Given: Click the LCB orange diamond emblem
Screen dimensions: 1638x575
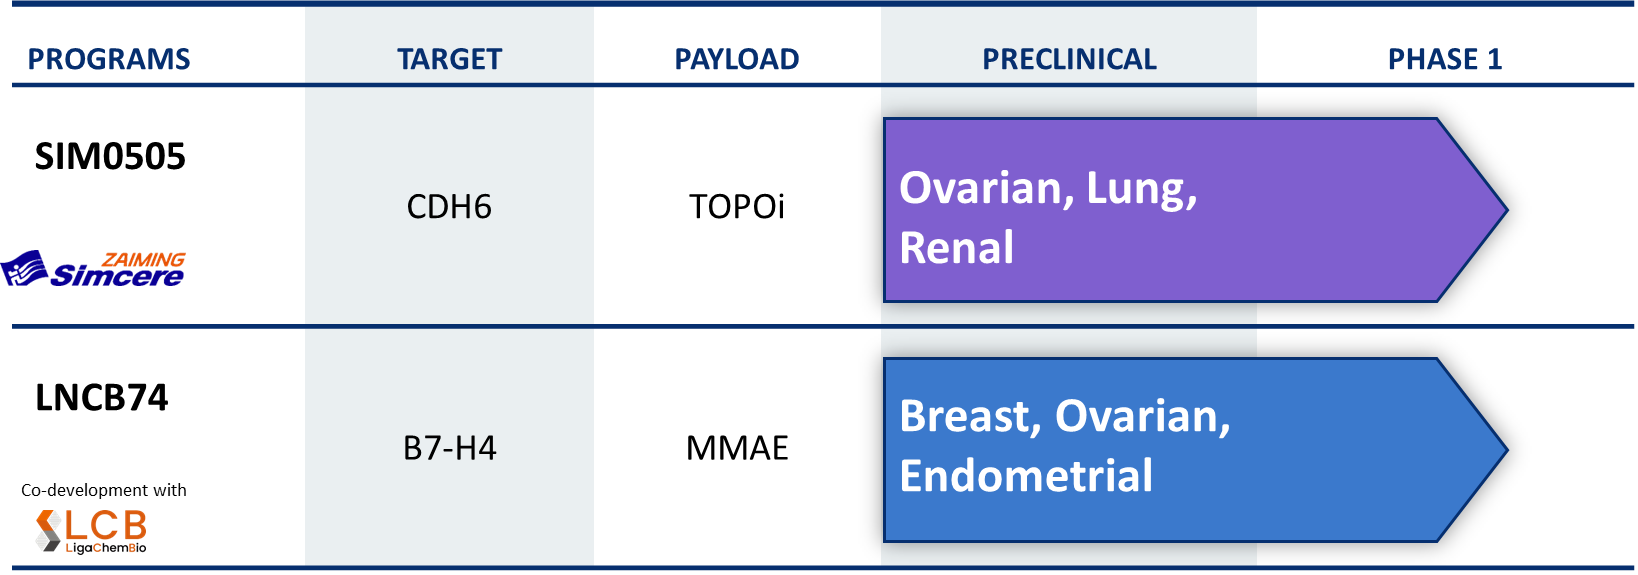Looking at the screenshot, I should point(48,530).
